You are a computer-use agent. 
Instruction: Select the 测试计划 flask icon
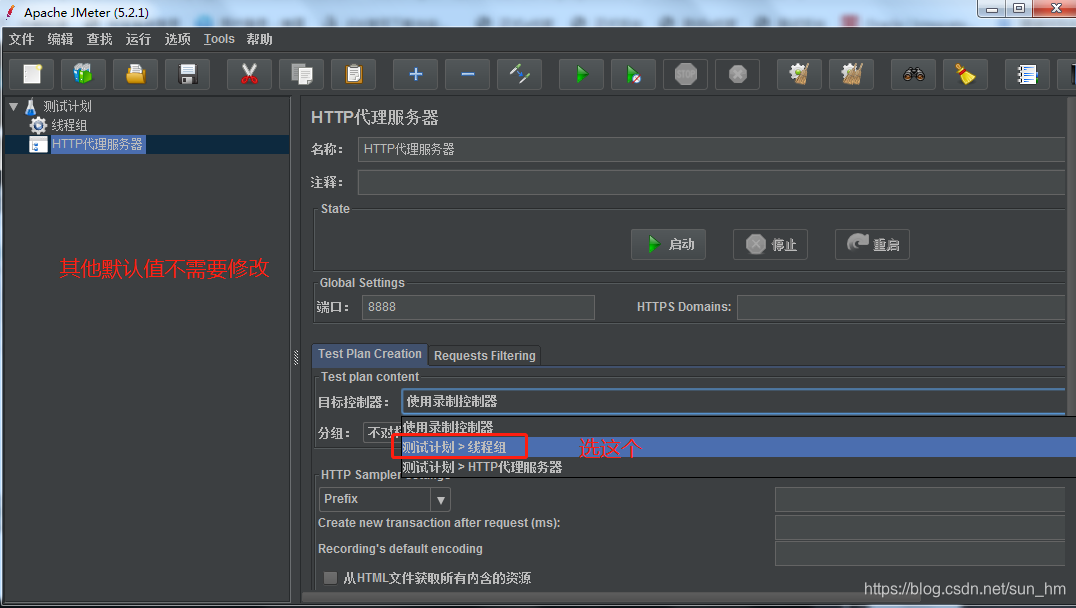(30, 106)
